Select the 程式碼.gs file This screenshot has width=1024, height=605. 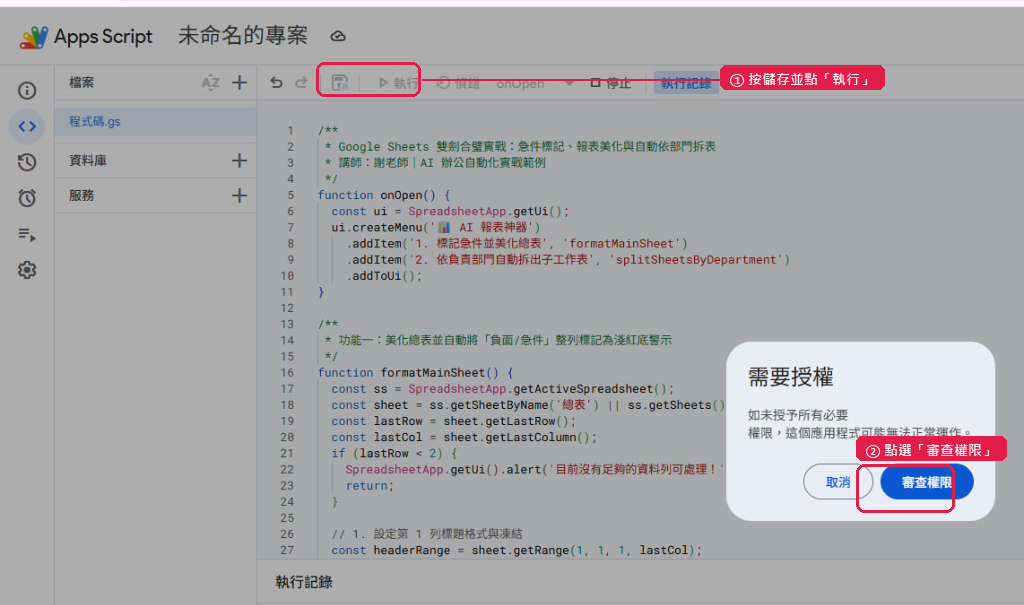[x=155, y=122]
